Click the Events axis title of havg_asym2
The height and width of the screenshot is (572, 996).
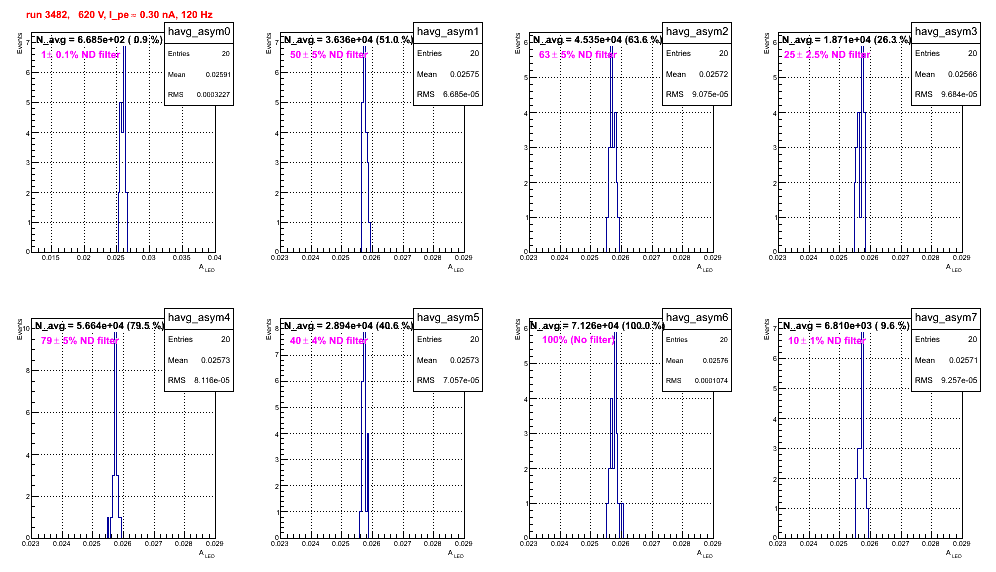coord(518,43)
